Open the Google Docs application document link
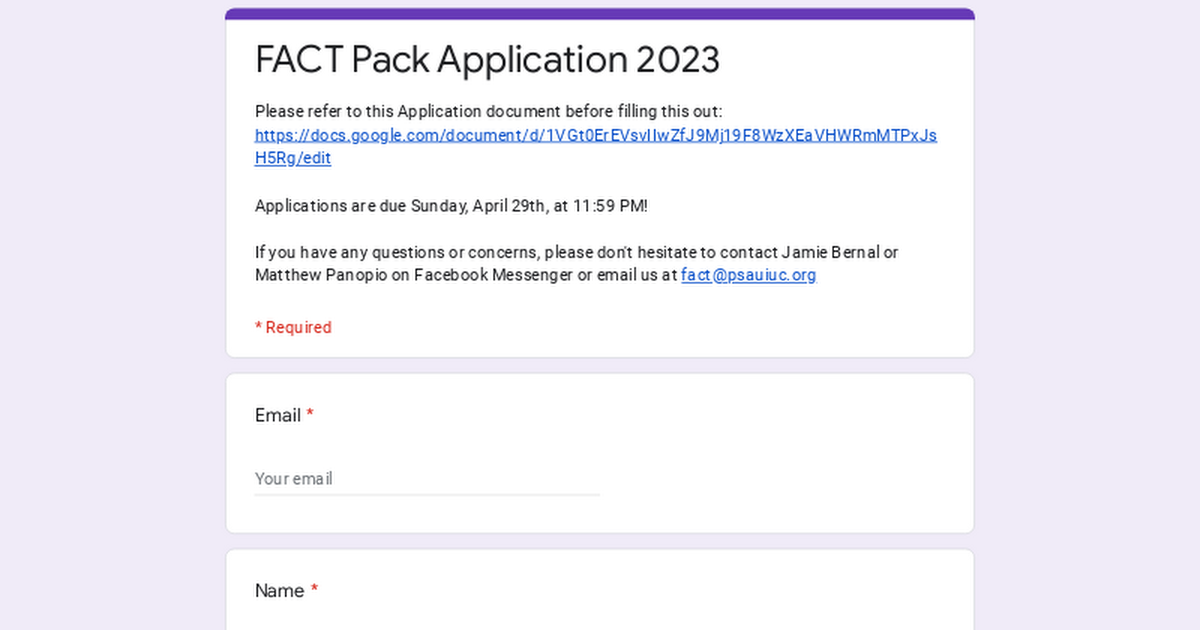Viewport: 1200px width, 630px height. coord(595,135)
